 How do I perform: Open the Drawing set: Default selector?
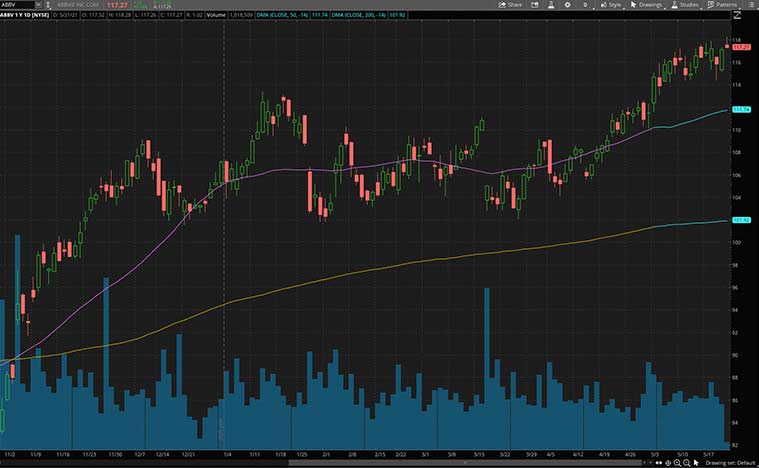(x=730, y=463)
